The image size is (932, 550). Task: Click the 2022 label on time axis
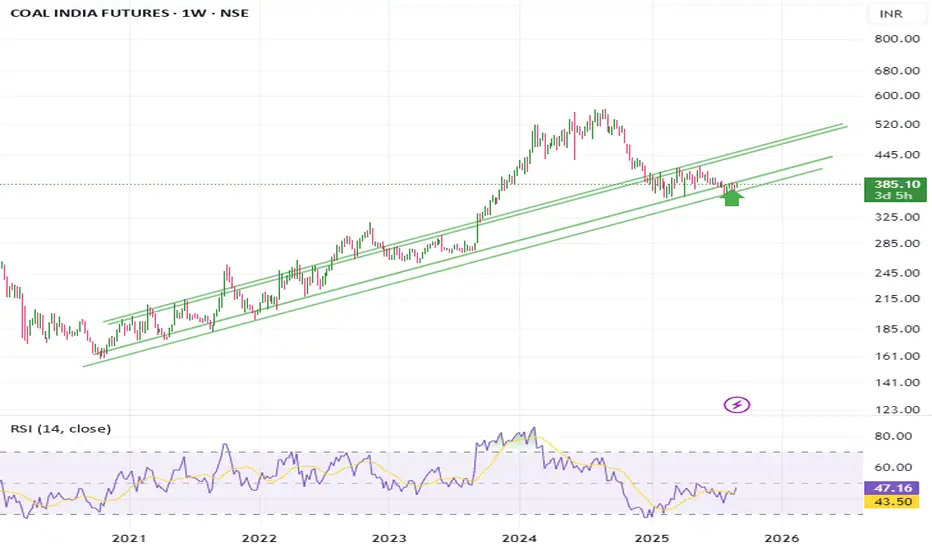(x=259, y=538)
